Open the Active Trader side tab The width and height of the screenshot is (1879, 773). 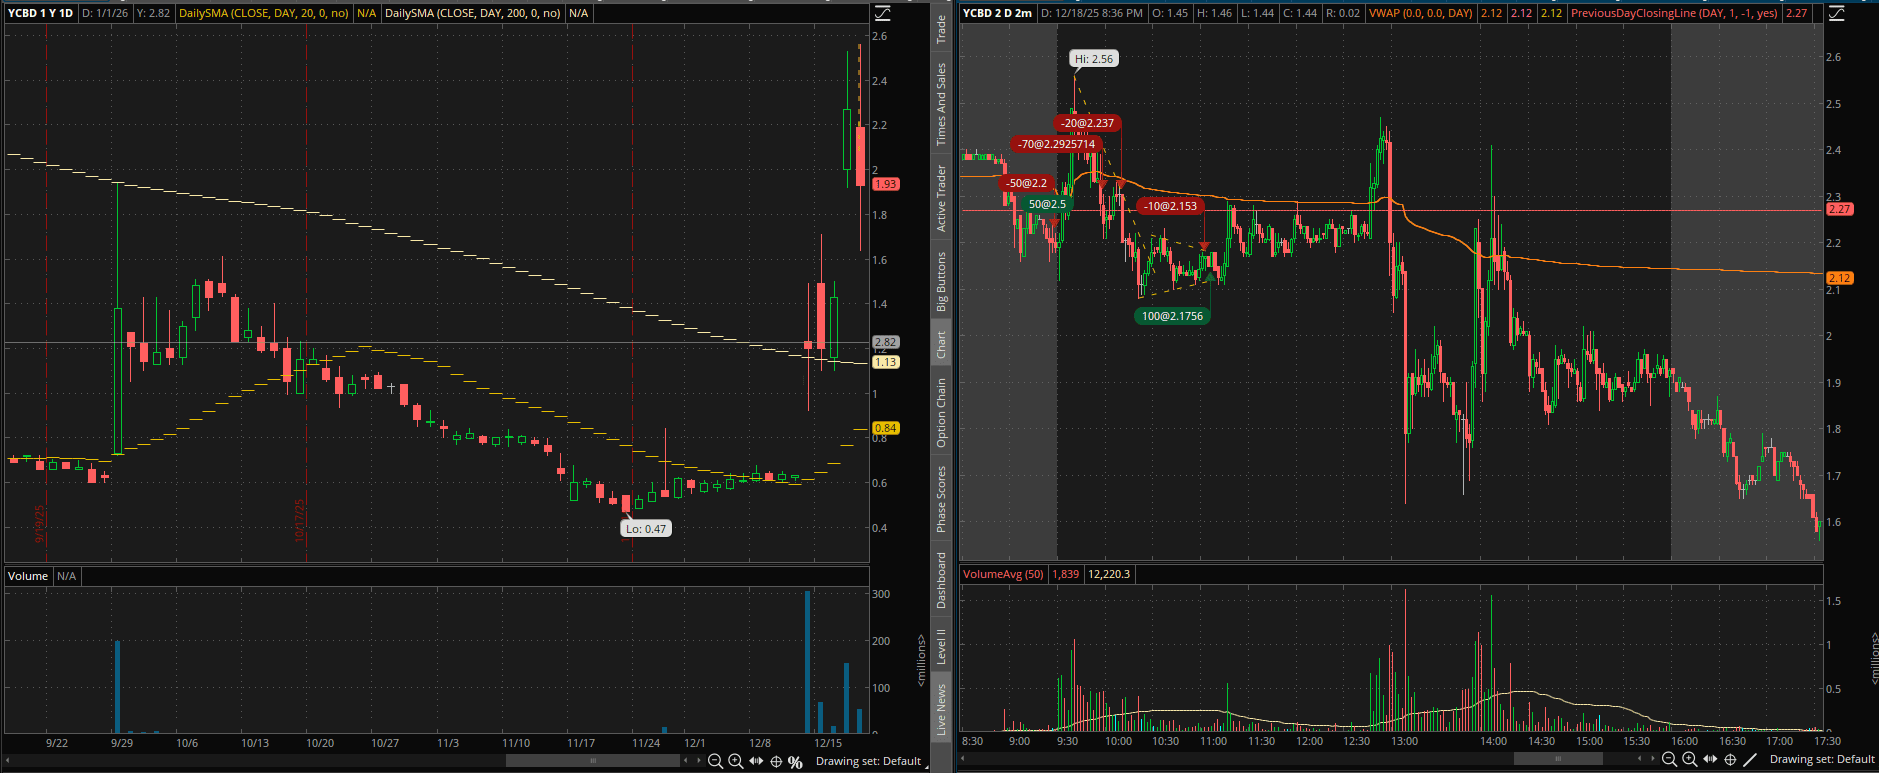(x=941, y=199)
